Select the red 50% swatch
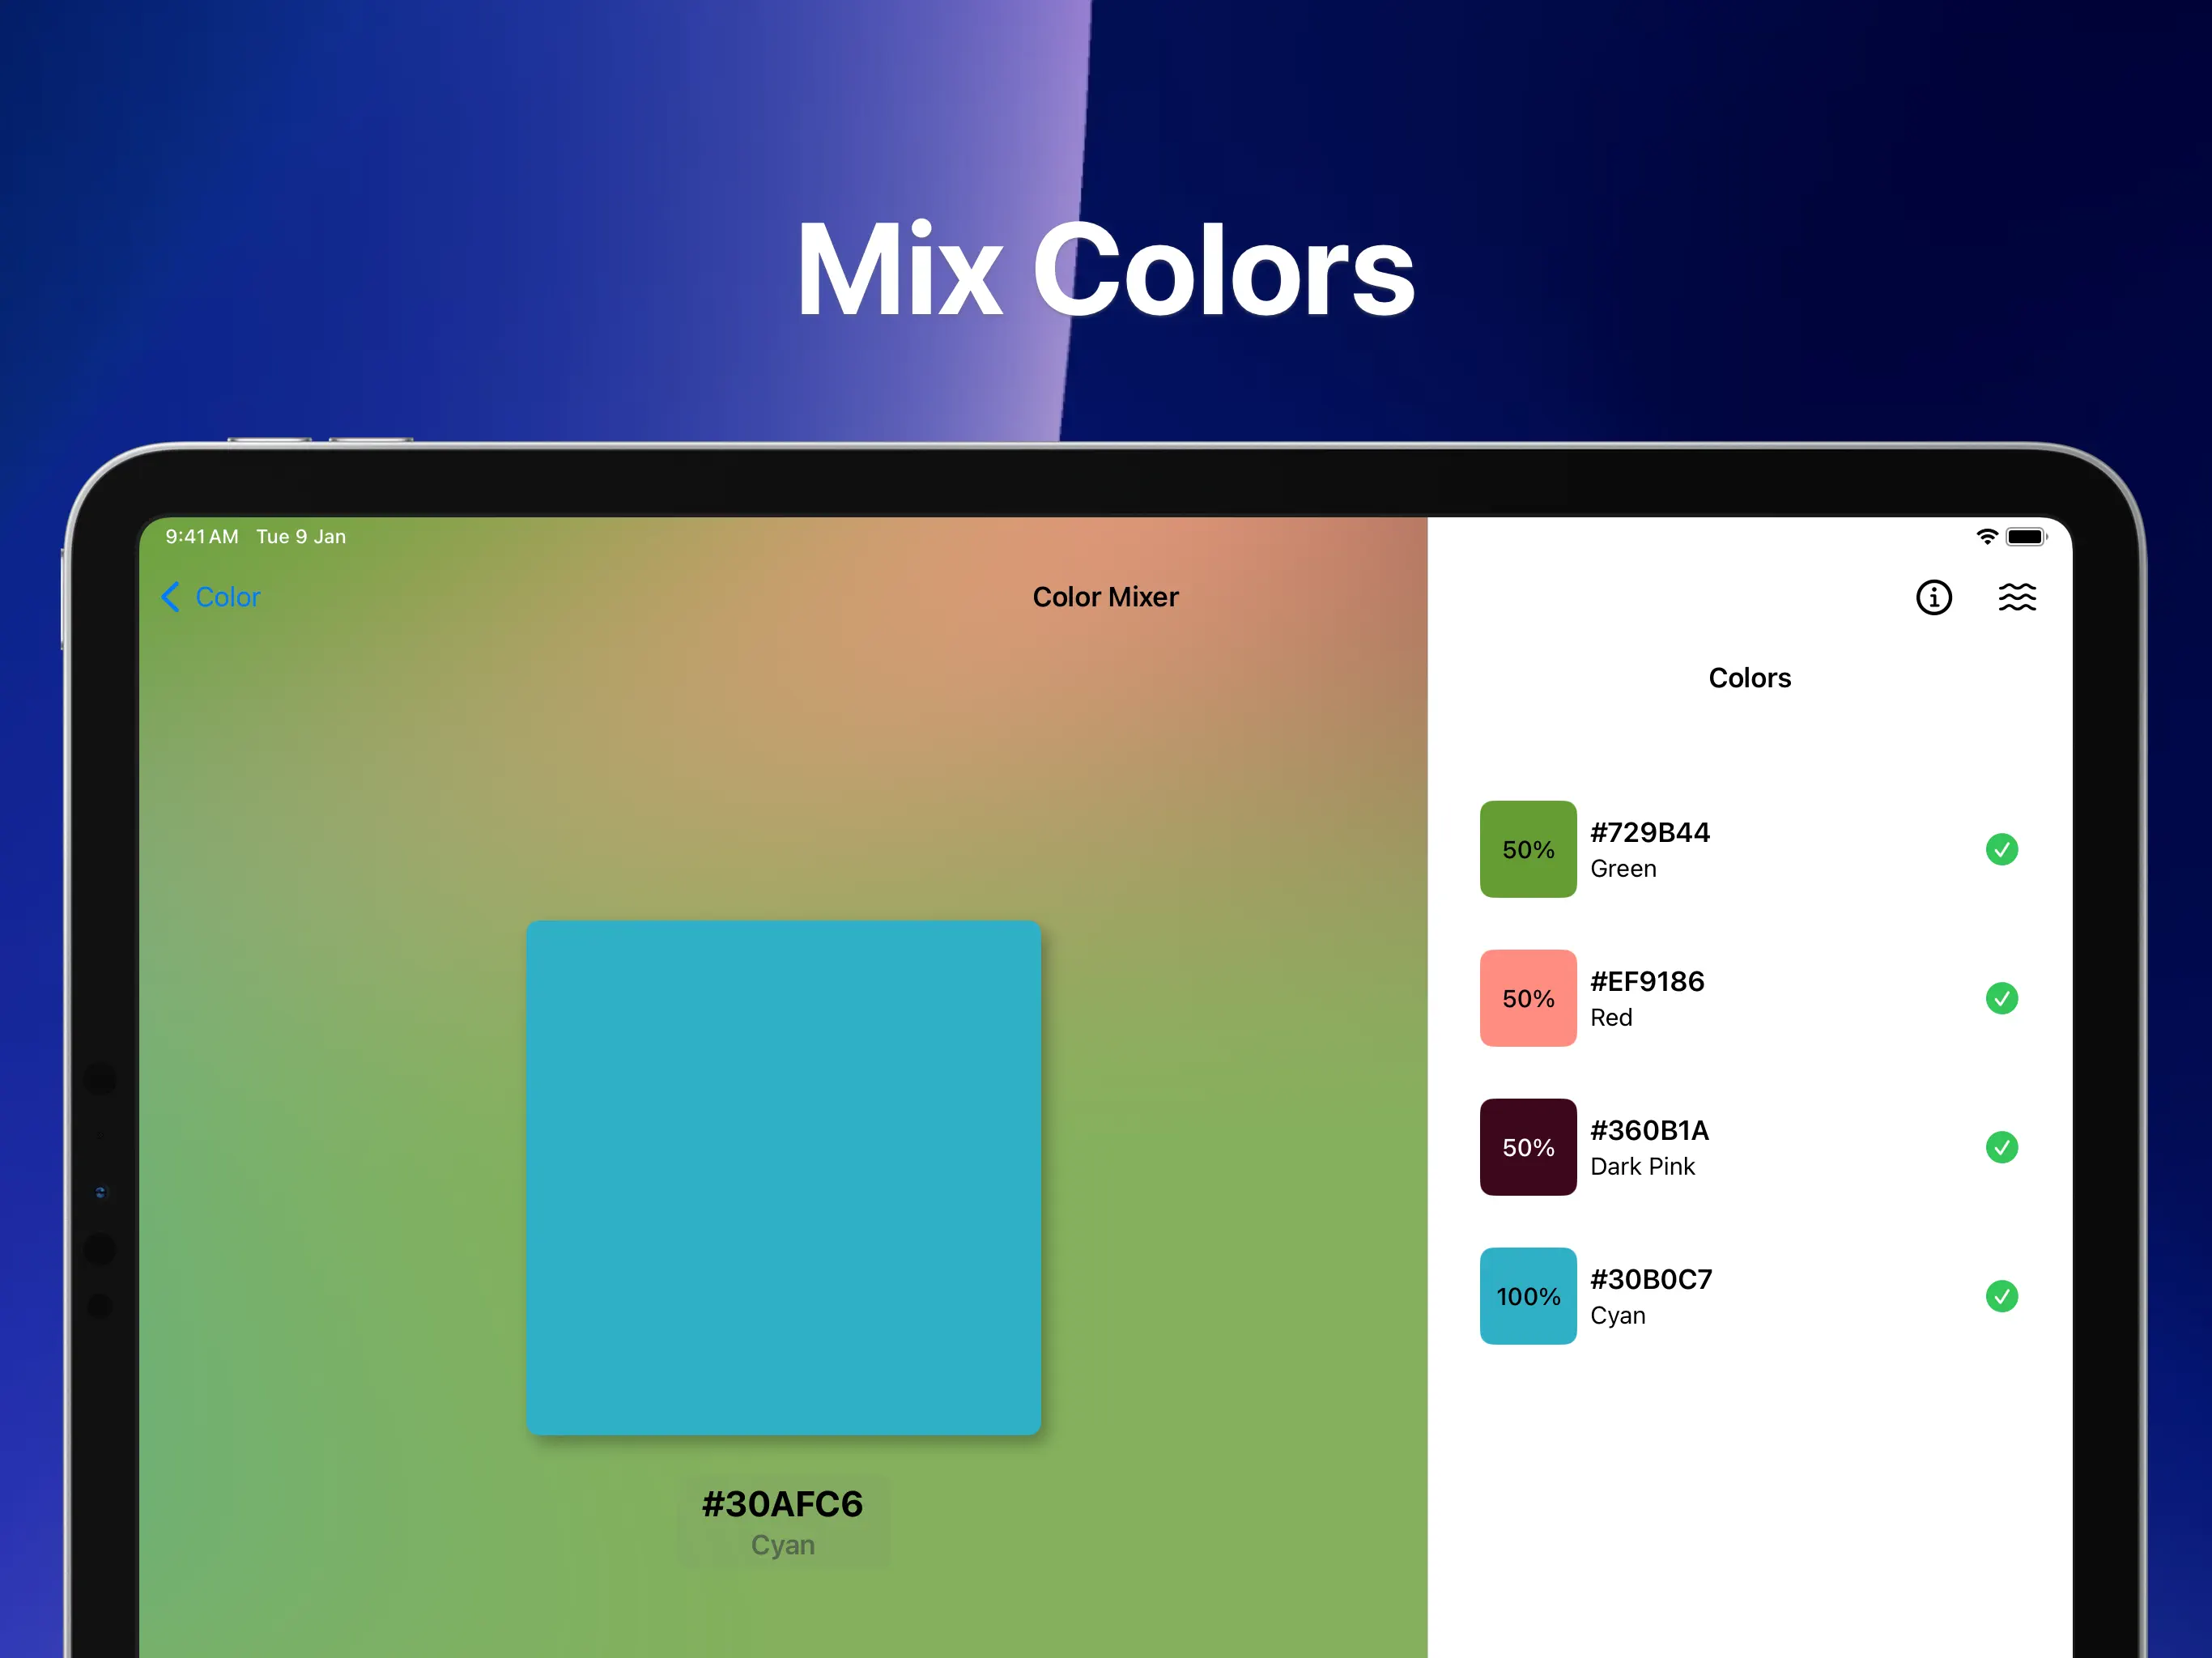The image size is (2212, 1658). (1527, 998)
